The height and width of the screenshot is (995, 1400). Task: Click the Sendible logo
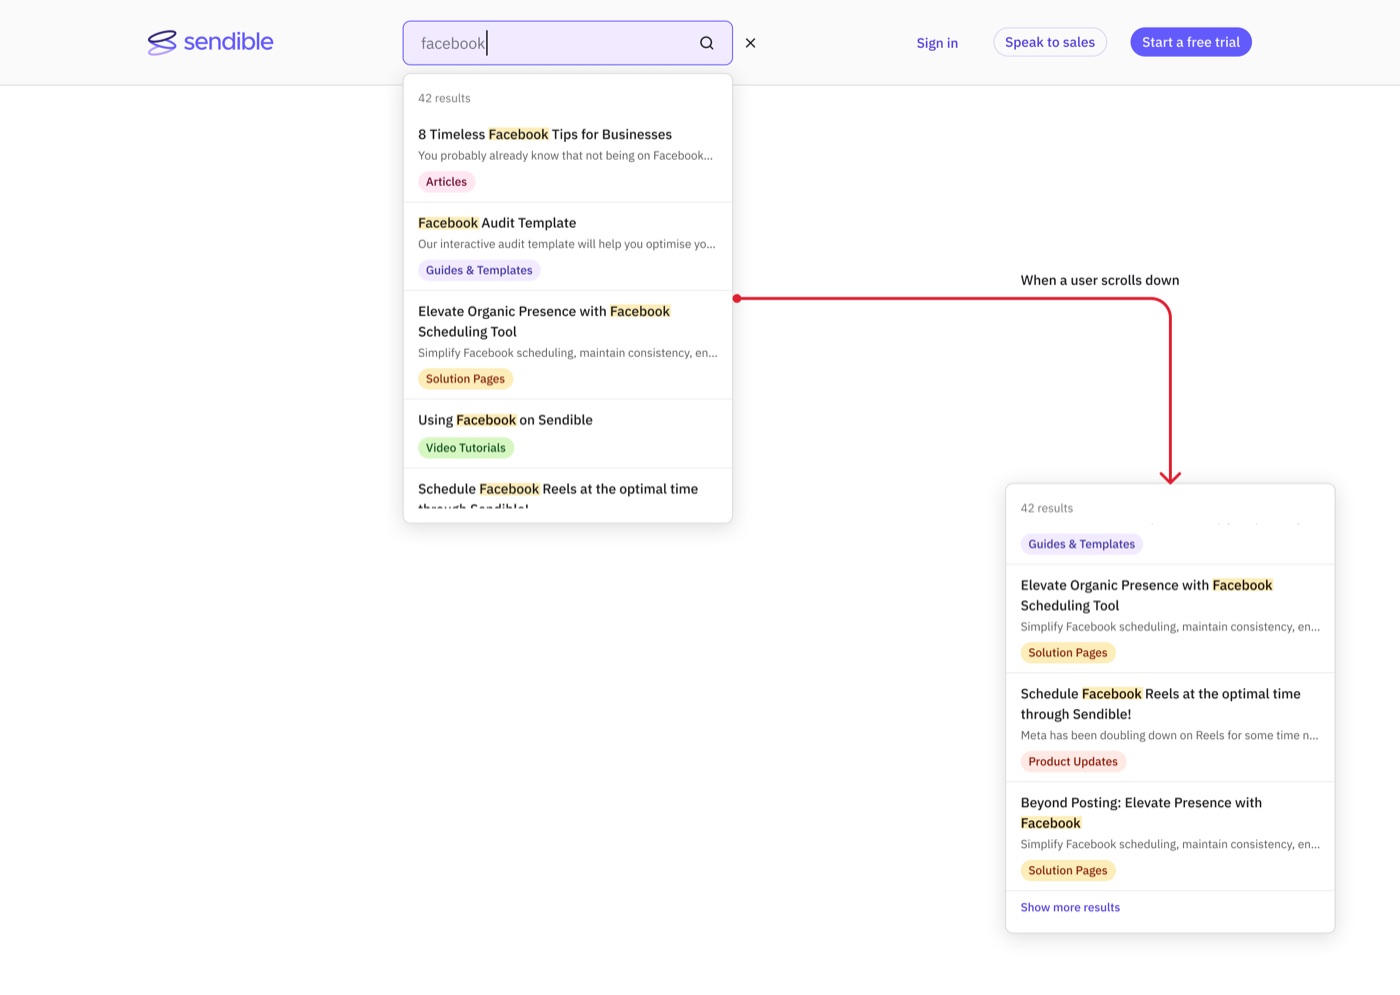point(210,42)
